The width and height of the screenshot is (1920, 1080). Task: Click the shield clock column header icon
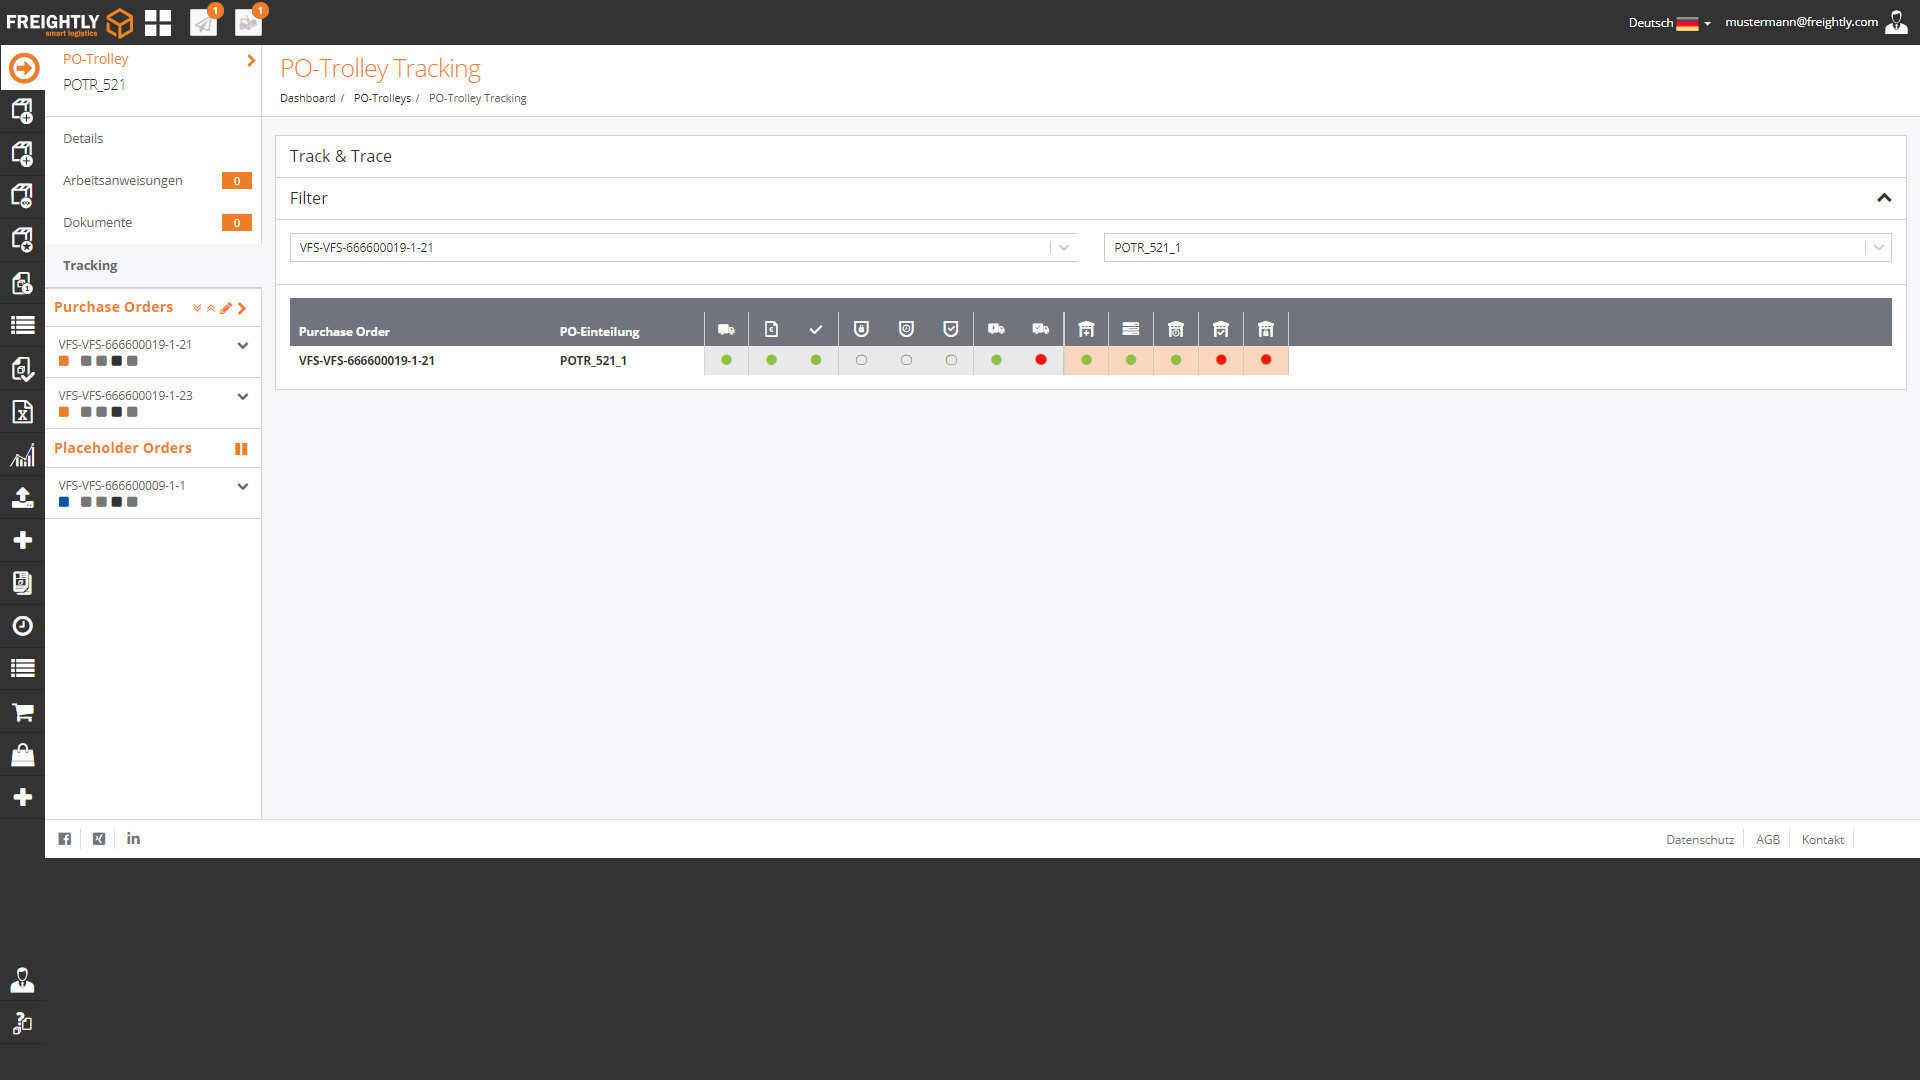point(906,329)
